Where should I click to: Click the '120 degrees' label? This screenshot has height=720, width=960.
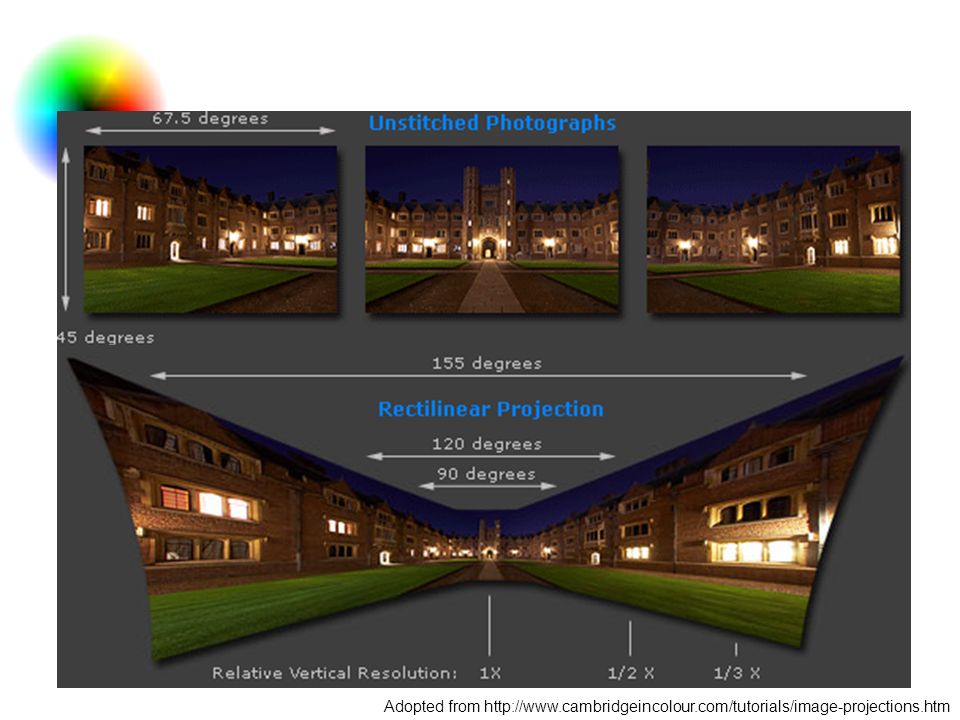point(487,444)
